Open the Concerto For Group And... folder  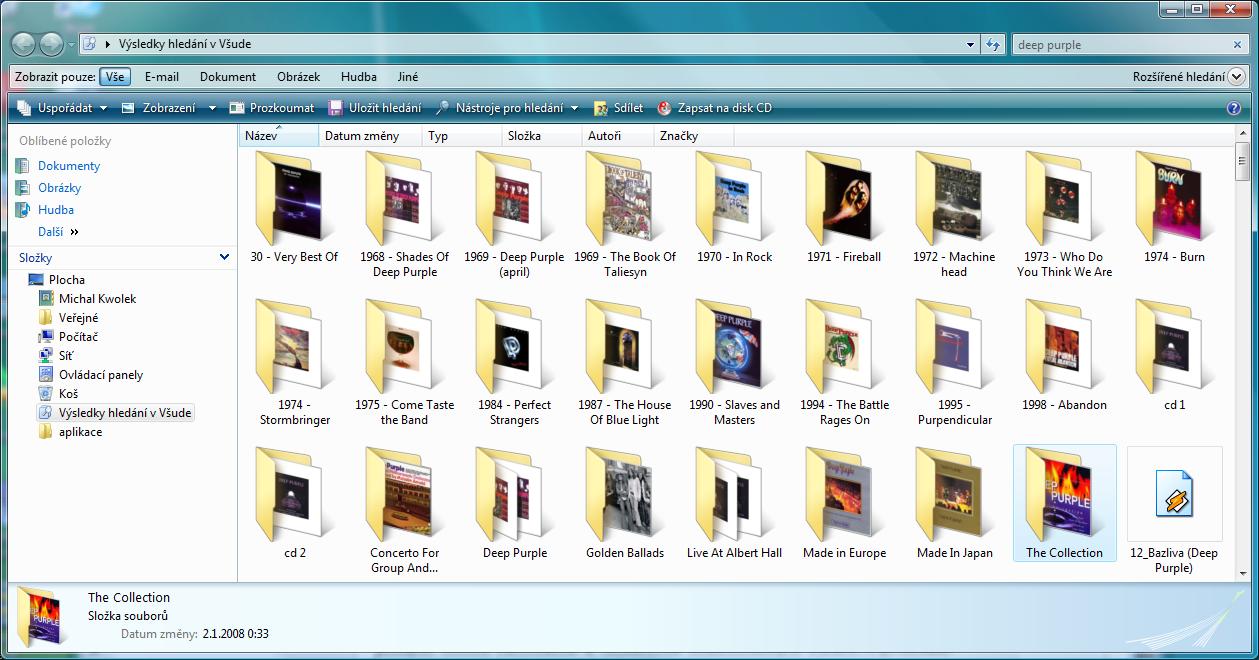pyautogui.click(x=405, y=511)
